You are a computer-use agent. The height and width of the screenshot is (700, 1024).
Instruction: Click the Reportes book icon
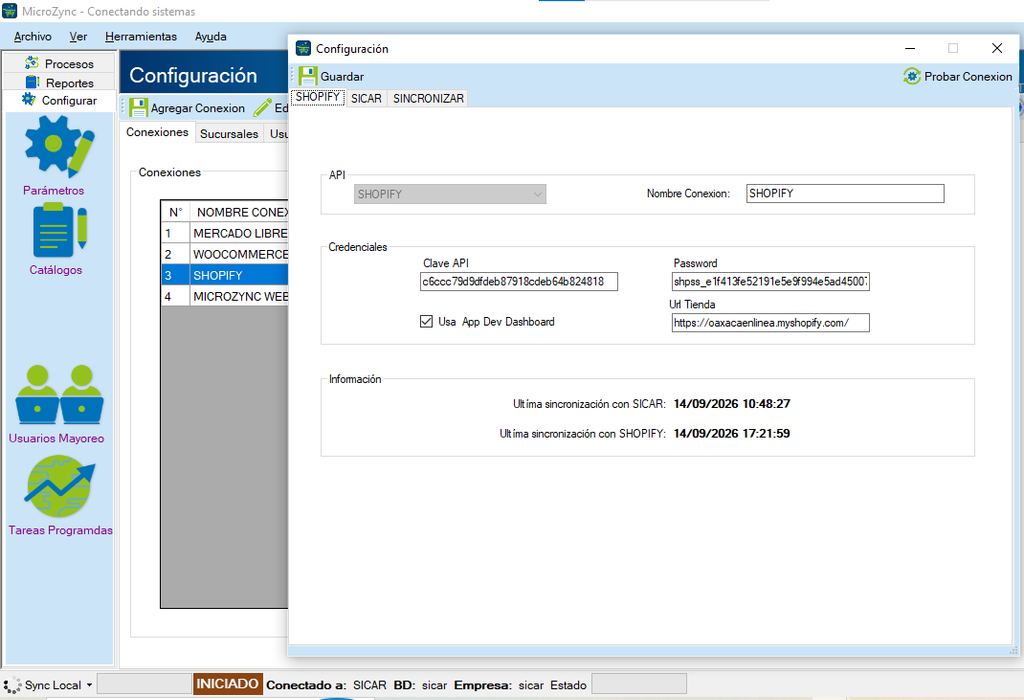click(32, 82)
